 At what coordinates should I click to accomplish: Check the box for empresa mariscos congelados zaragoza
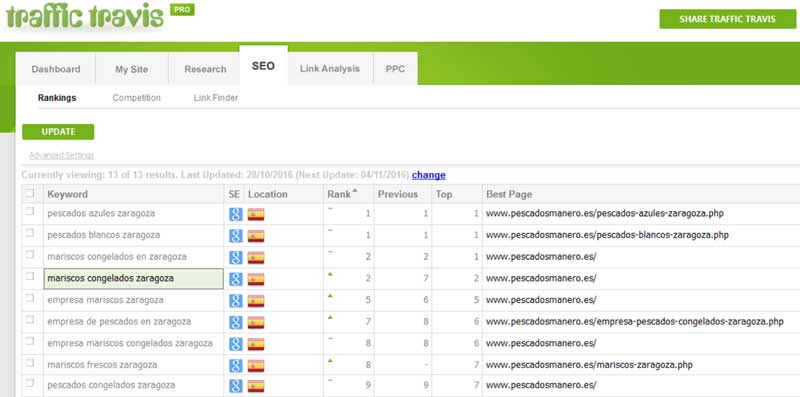point(30,341)
